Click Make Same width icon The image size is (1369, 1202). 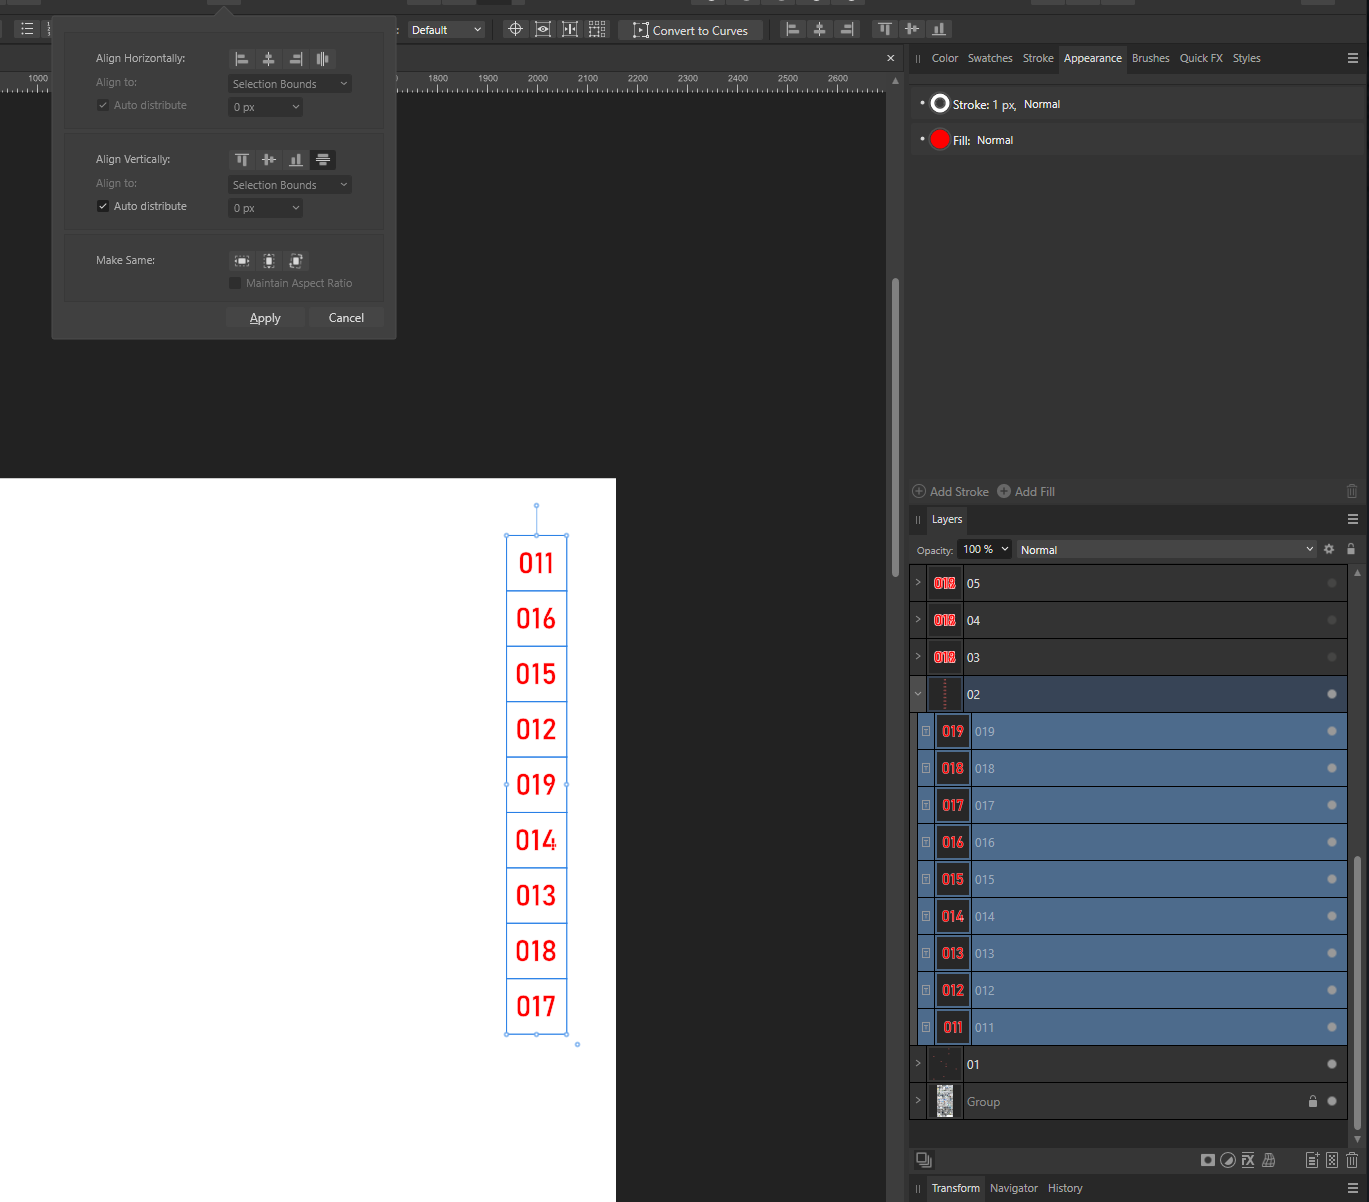(x=242, y=261)
